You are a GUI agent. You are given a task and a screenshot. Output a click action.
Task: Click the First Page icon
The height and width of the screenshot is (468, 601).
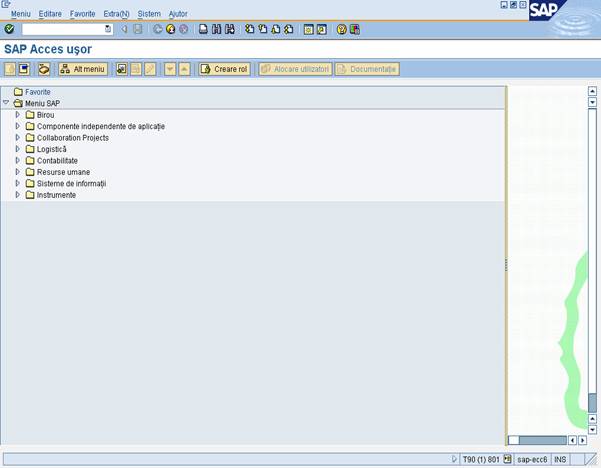click(x=250, y=29)
